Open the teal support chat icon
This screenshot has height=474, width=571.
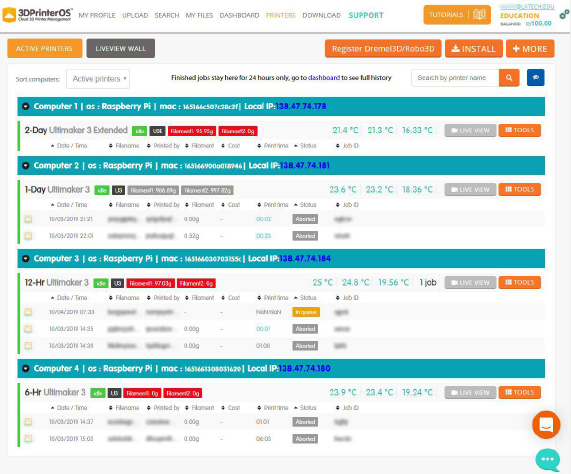click(x=547, y=460)
